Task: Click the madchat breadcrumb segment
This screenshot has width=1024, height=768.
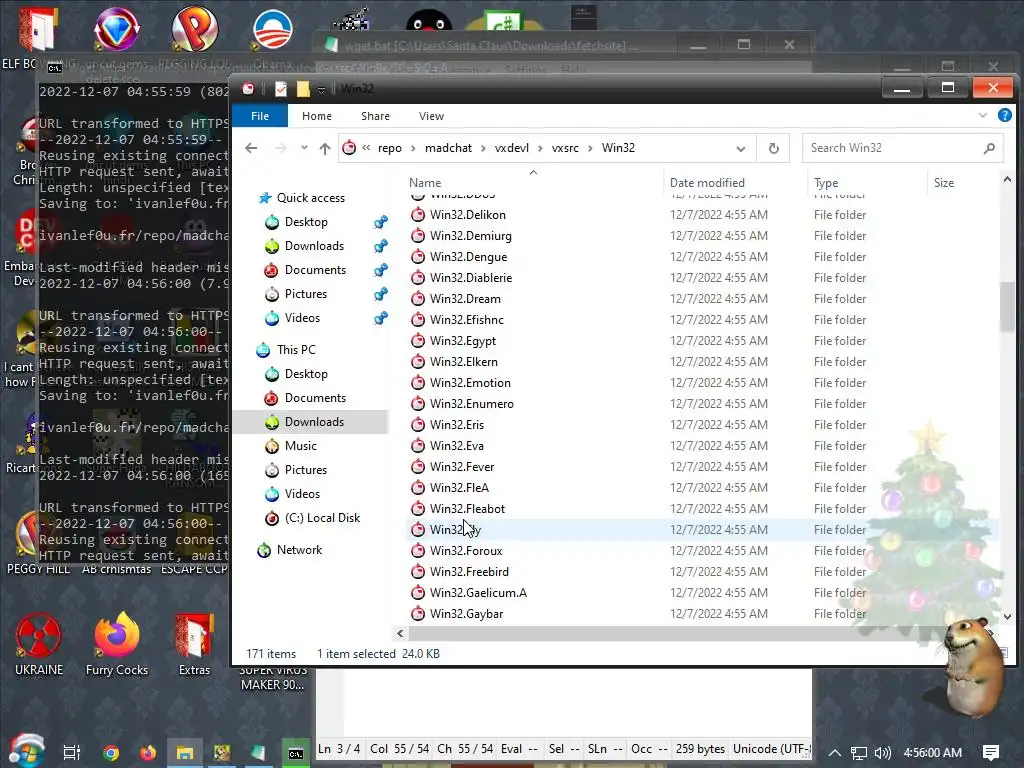Action: pos(448,148)
